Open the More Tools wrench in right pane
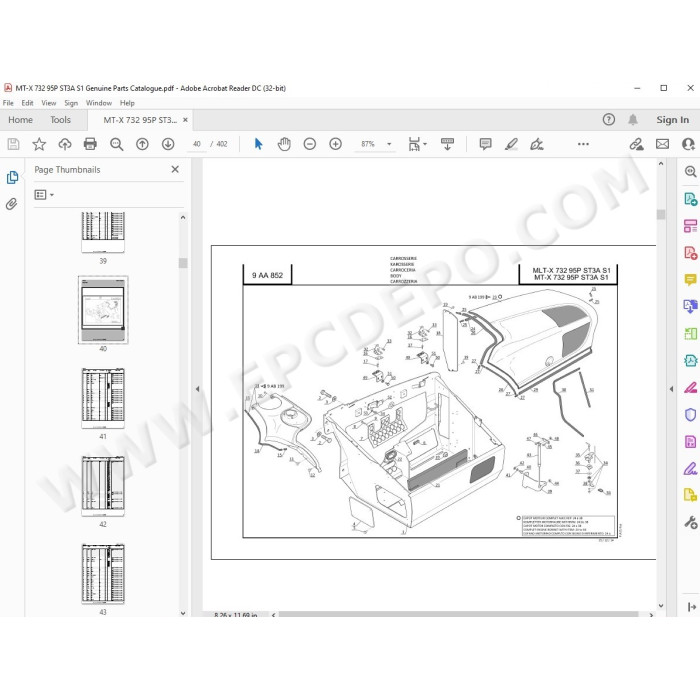This screenshot has width=700, height=700. pos(690,522)
